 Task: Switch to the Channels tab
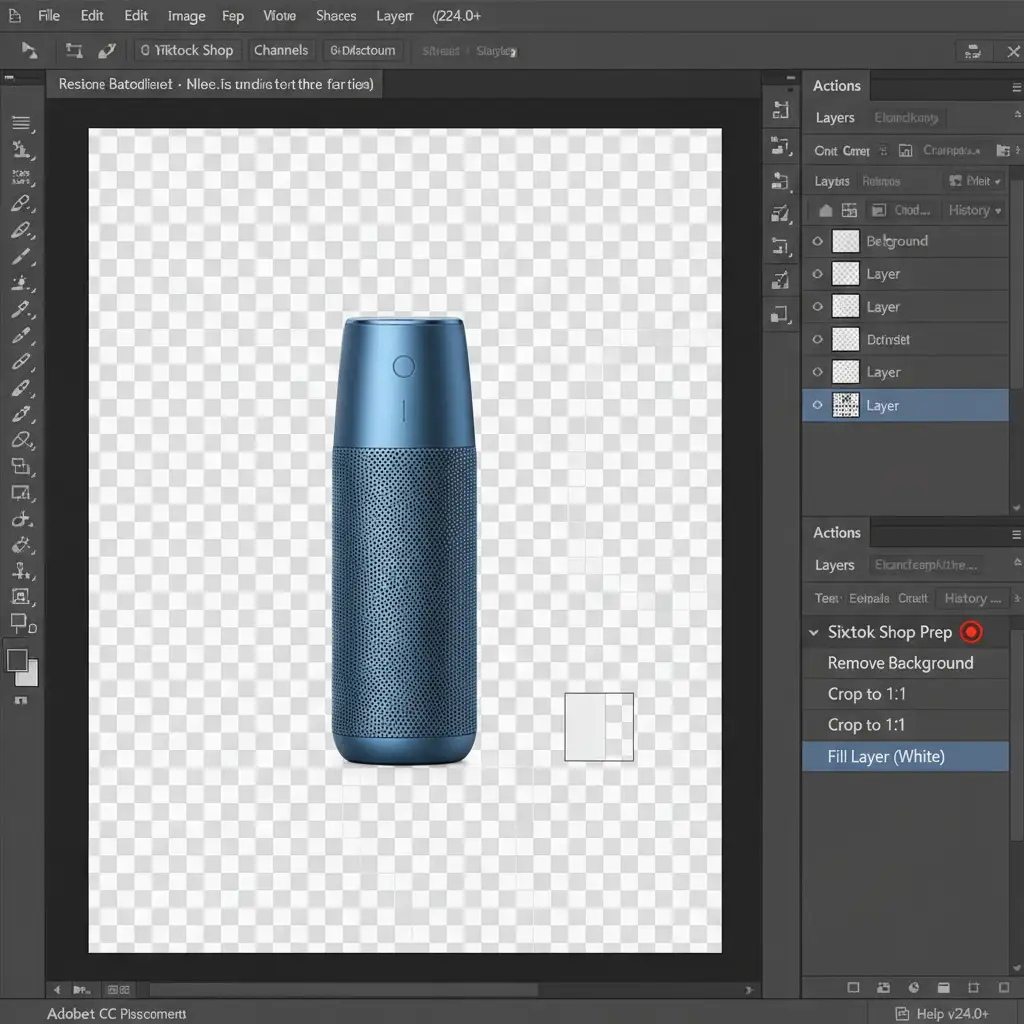coord(281,50)
